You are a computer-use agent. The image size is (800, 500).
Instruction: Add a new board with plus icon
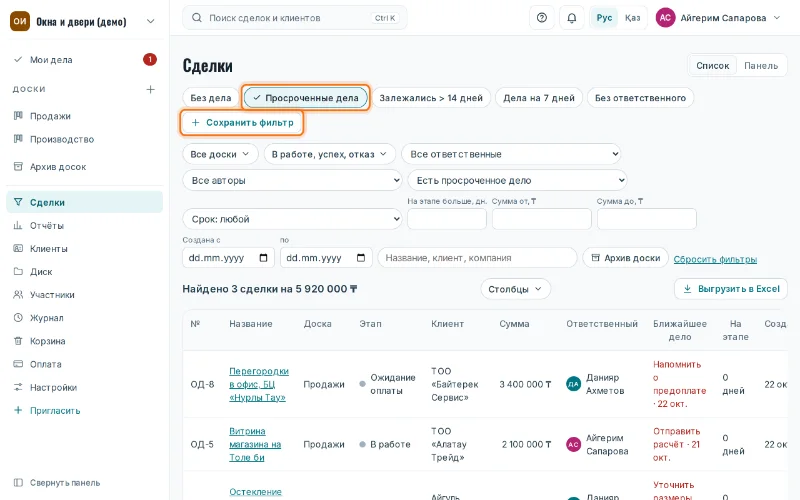(x=151, y=89)
